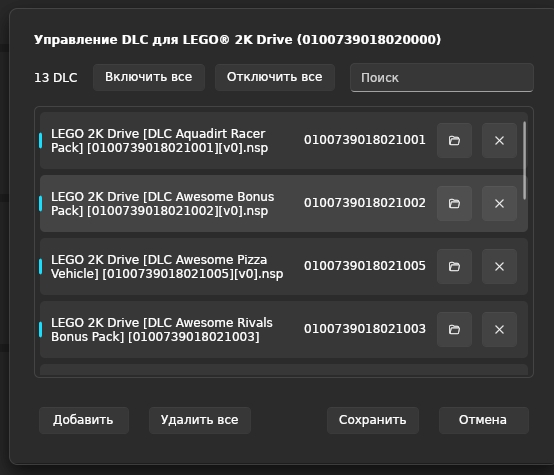Click Добавить to add a DLC
The width and height of the screenshot is (554, 475).
pos(83,420)
